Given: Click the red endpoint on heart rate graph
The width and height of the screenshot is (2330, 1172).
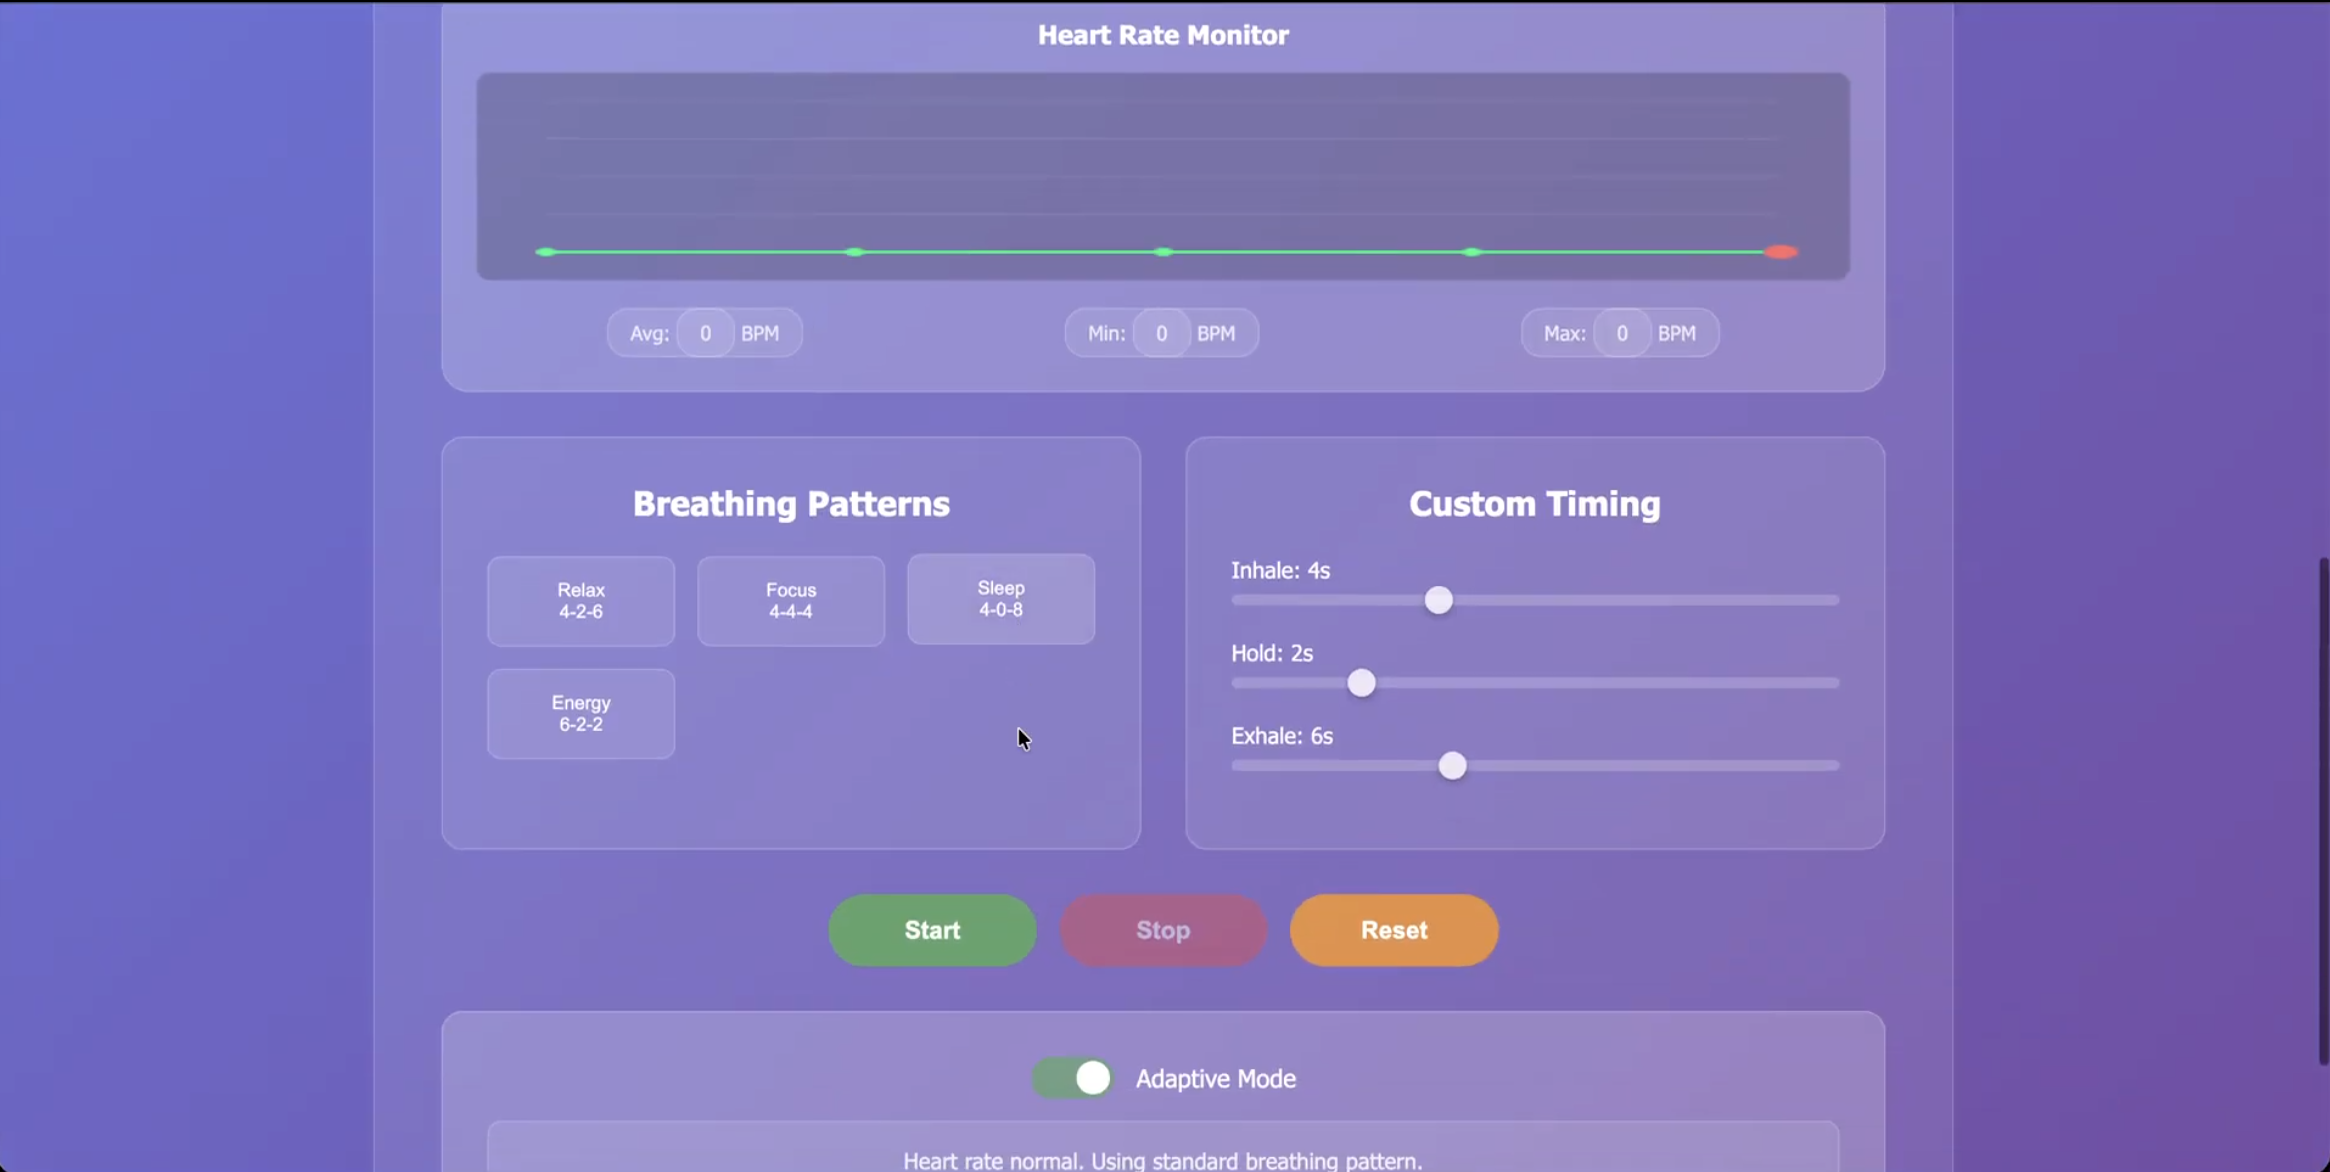Looking at the screenshot, I should pyautogui.click(x=1780, y=252).
